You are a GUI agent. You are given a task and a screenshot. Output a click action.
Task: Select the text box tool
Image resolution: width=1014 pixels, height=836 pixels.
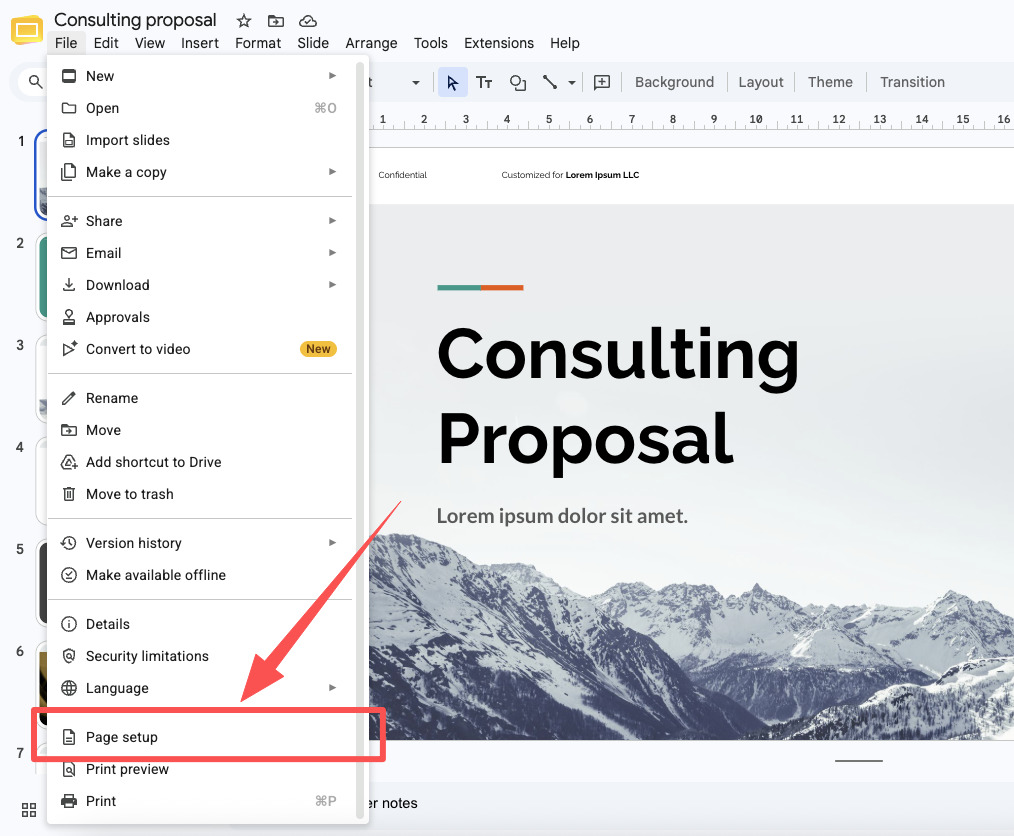484,82
